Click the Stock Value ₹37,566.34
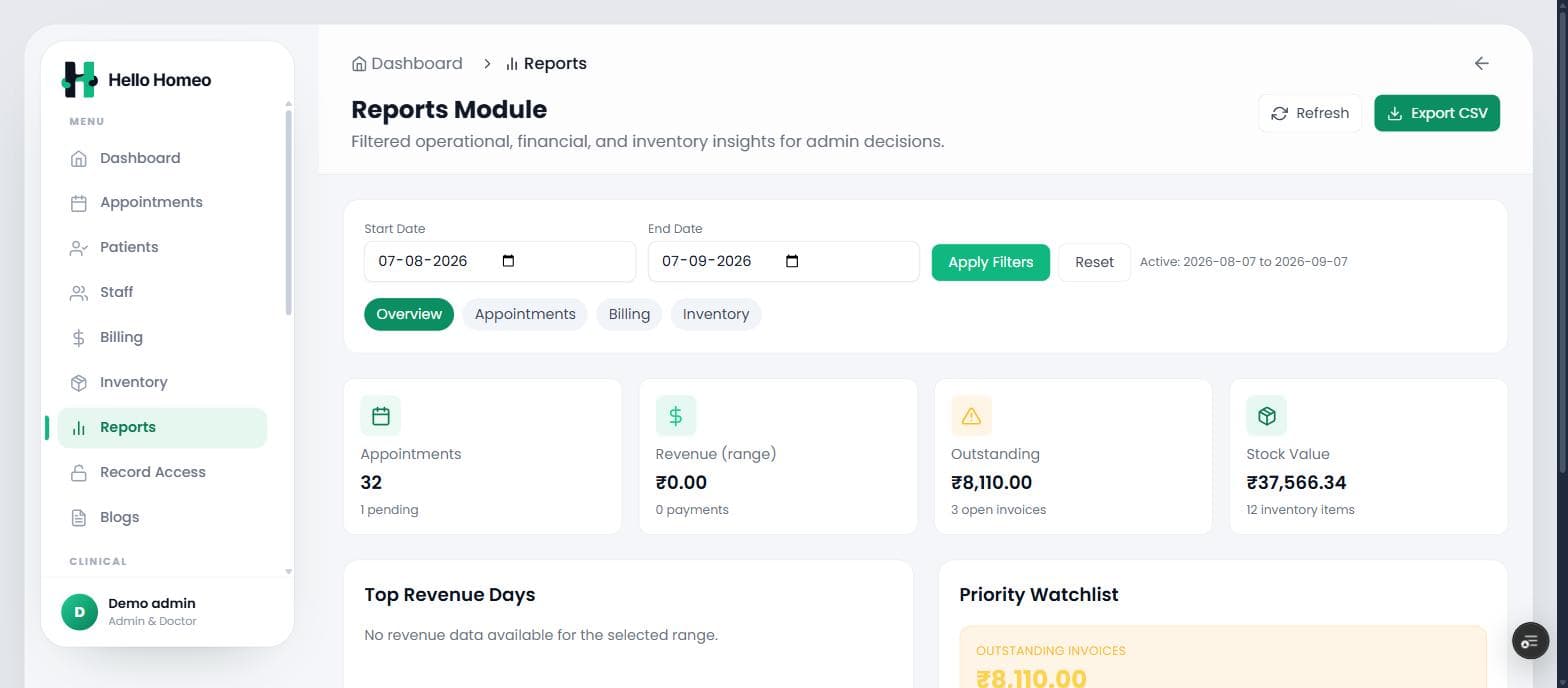Image resolution: width=1568 pixels, height=688 pixels. 1296,483
